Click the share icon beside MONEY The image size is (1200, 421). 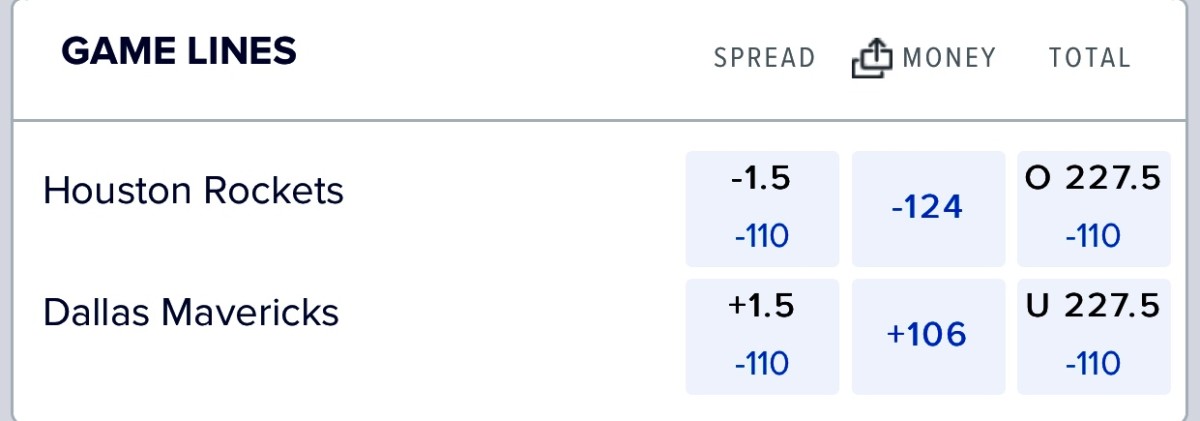871,60
